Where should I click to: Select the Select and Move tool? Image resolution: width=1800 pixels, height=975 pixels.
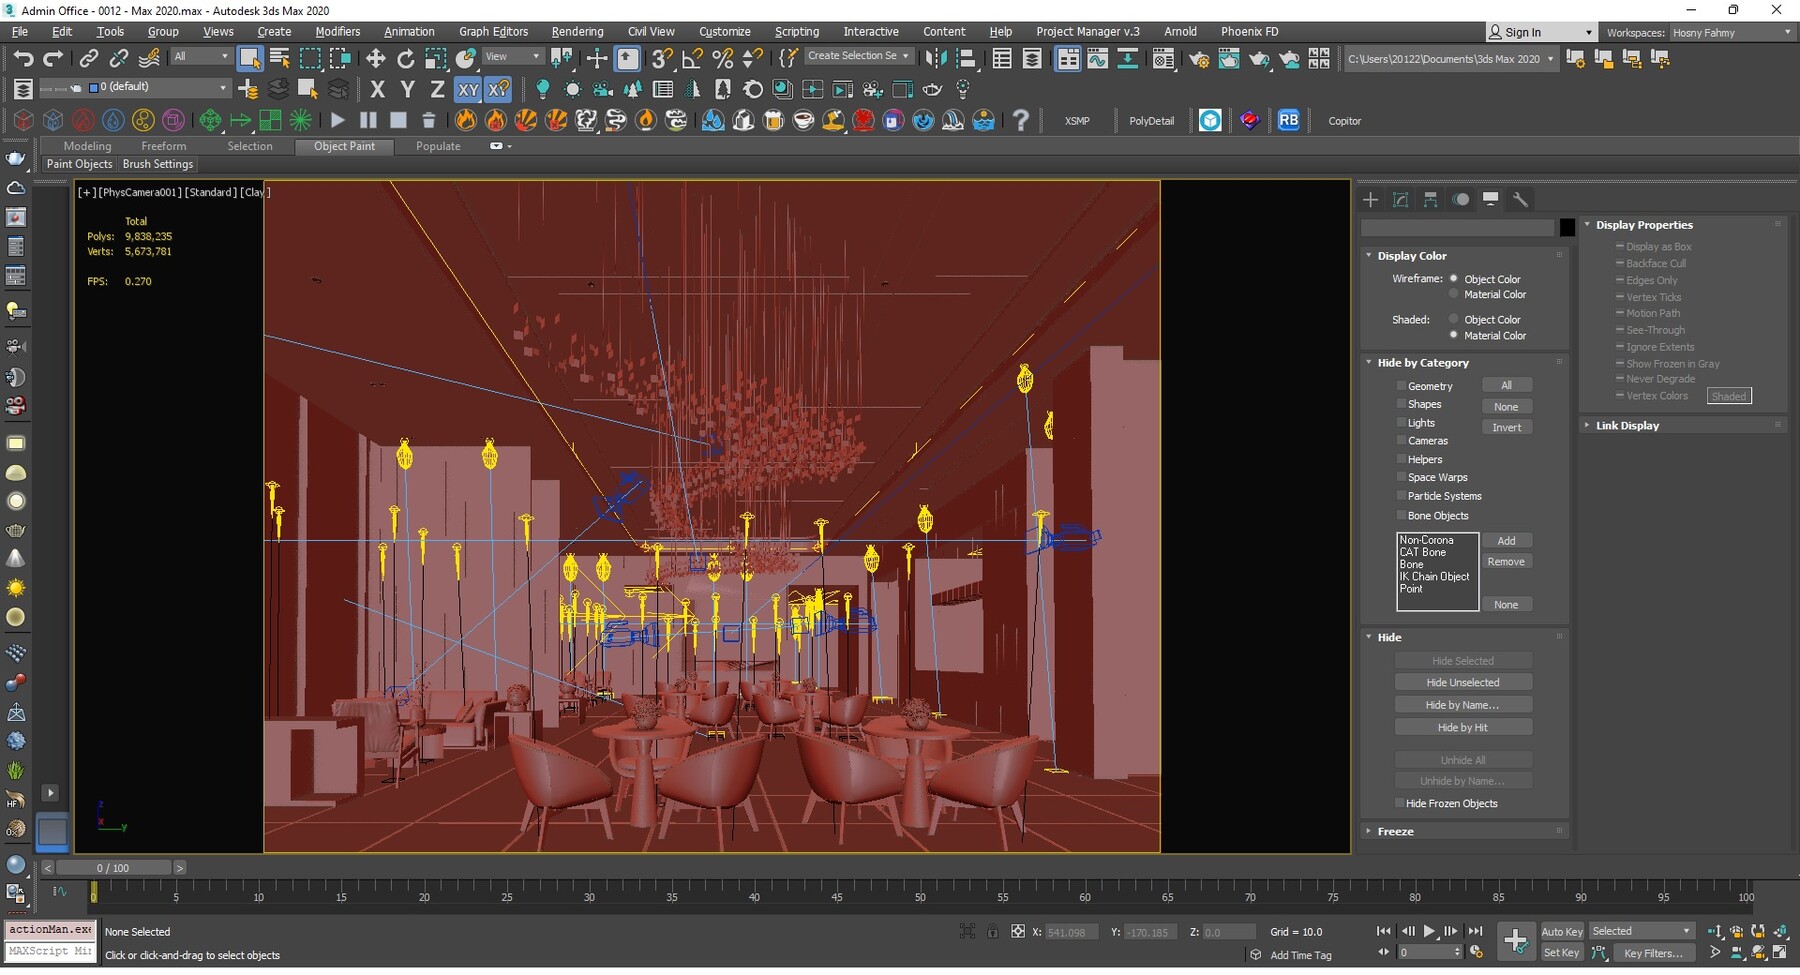point(375,59)
